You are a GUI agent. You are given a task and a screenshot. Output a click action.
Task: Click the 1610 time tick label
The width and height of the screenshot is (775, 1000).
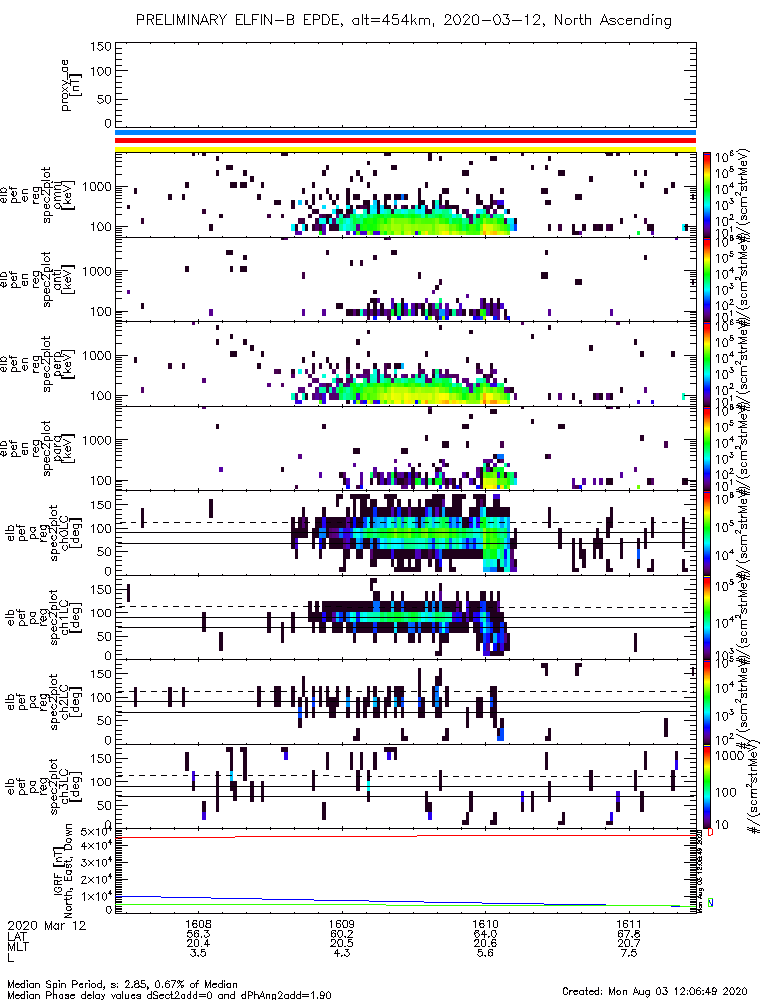coord(485,925)
